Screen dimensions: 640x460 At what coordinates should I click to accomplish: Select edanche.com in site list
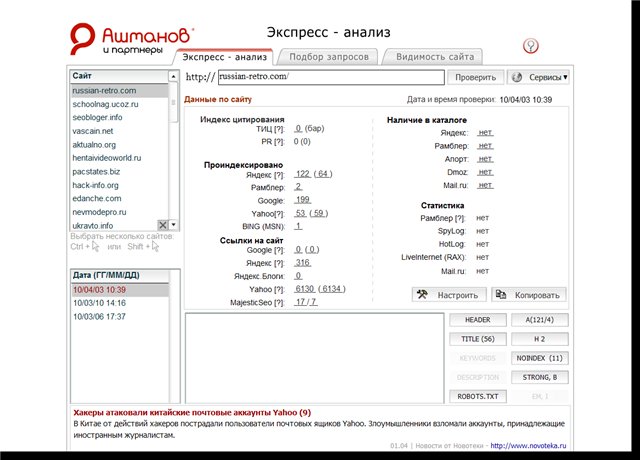[119, 198]
